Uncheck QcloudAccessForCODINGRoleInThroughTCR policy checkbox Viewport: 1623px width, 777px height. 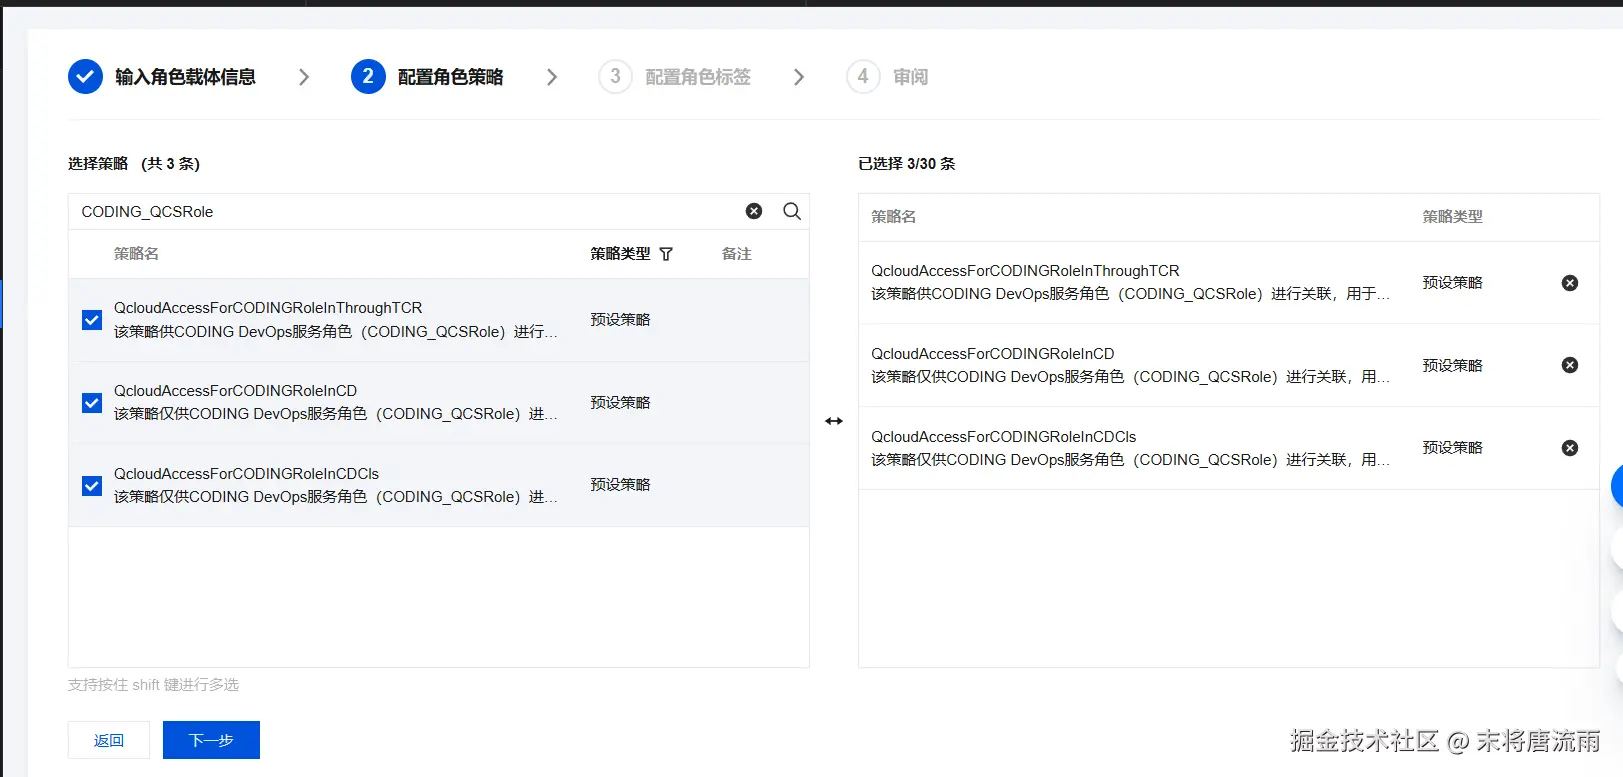coord(92,320)
